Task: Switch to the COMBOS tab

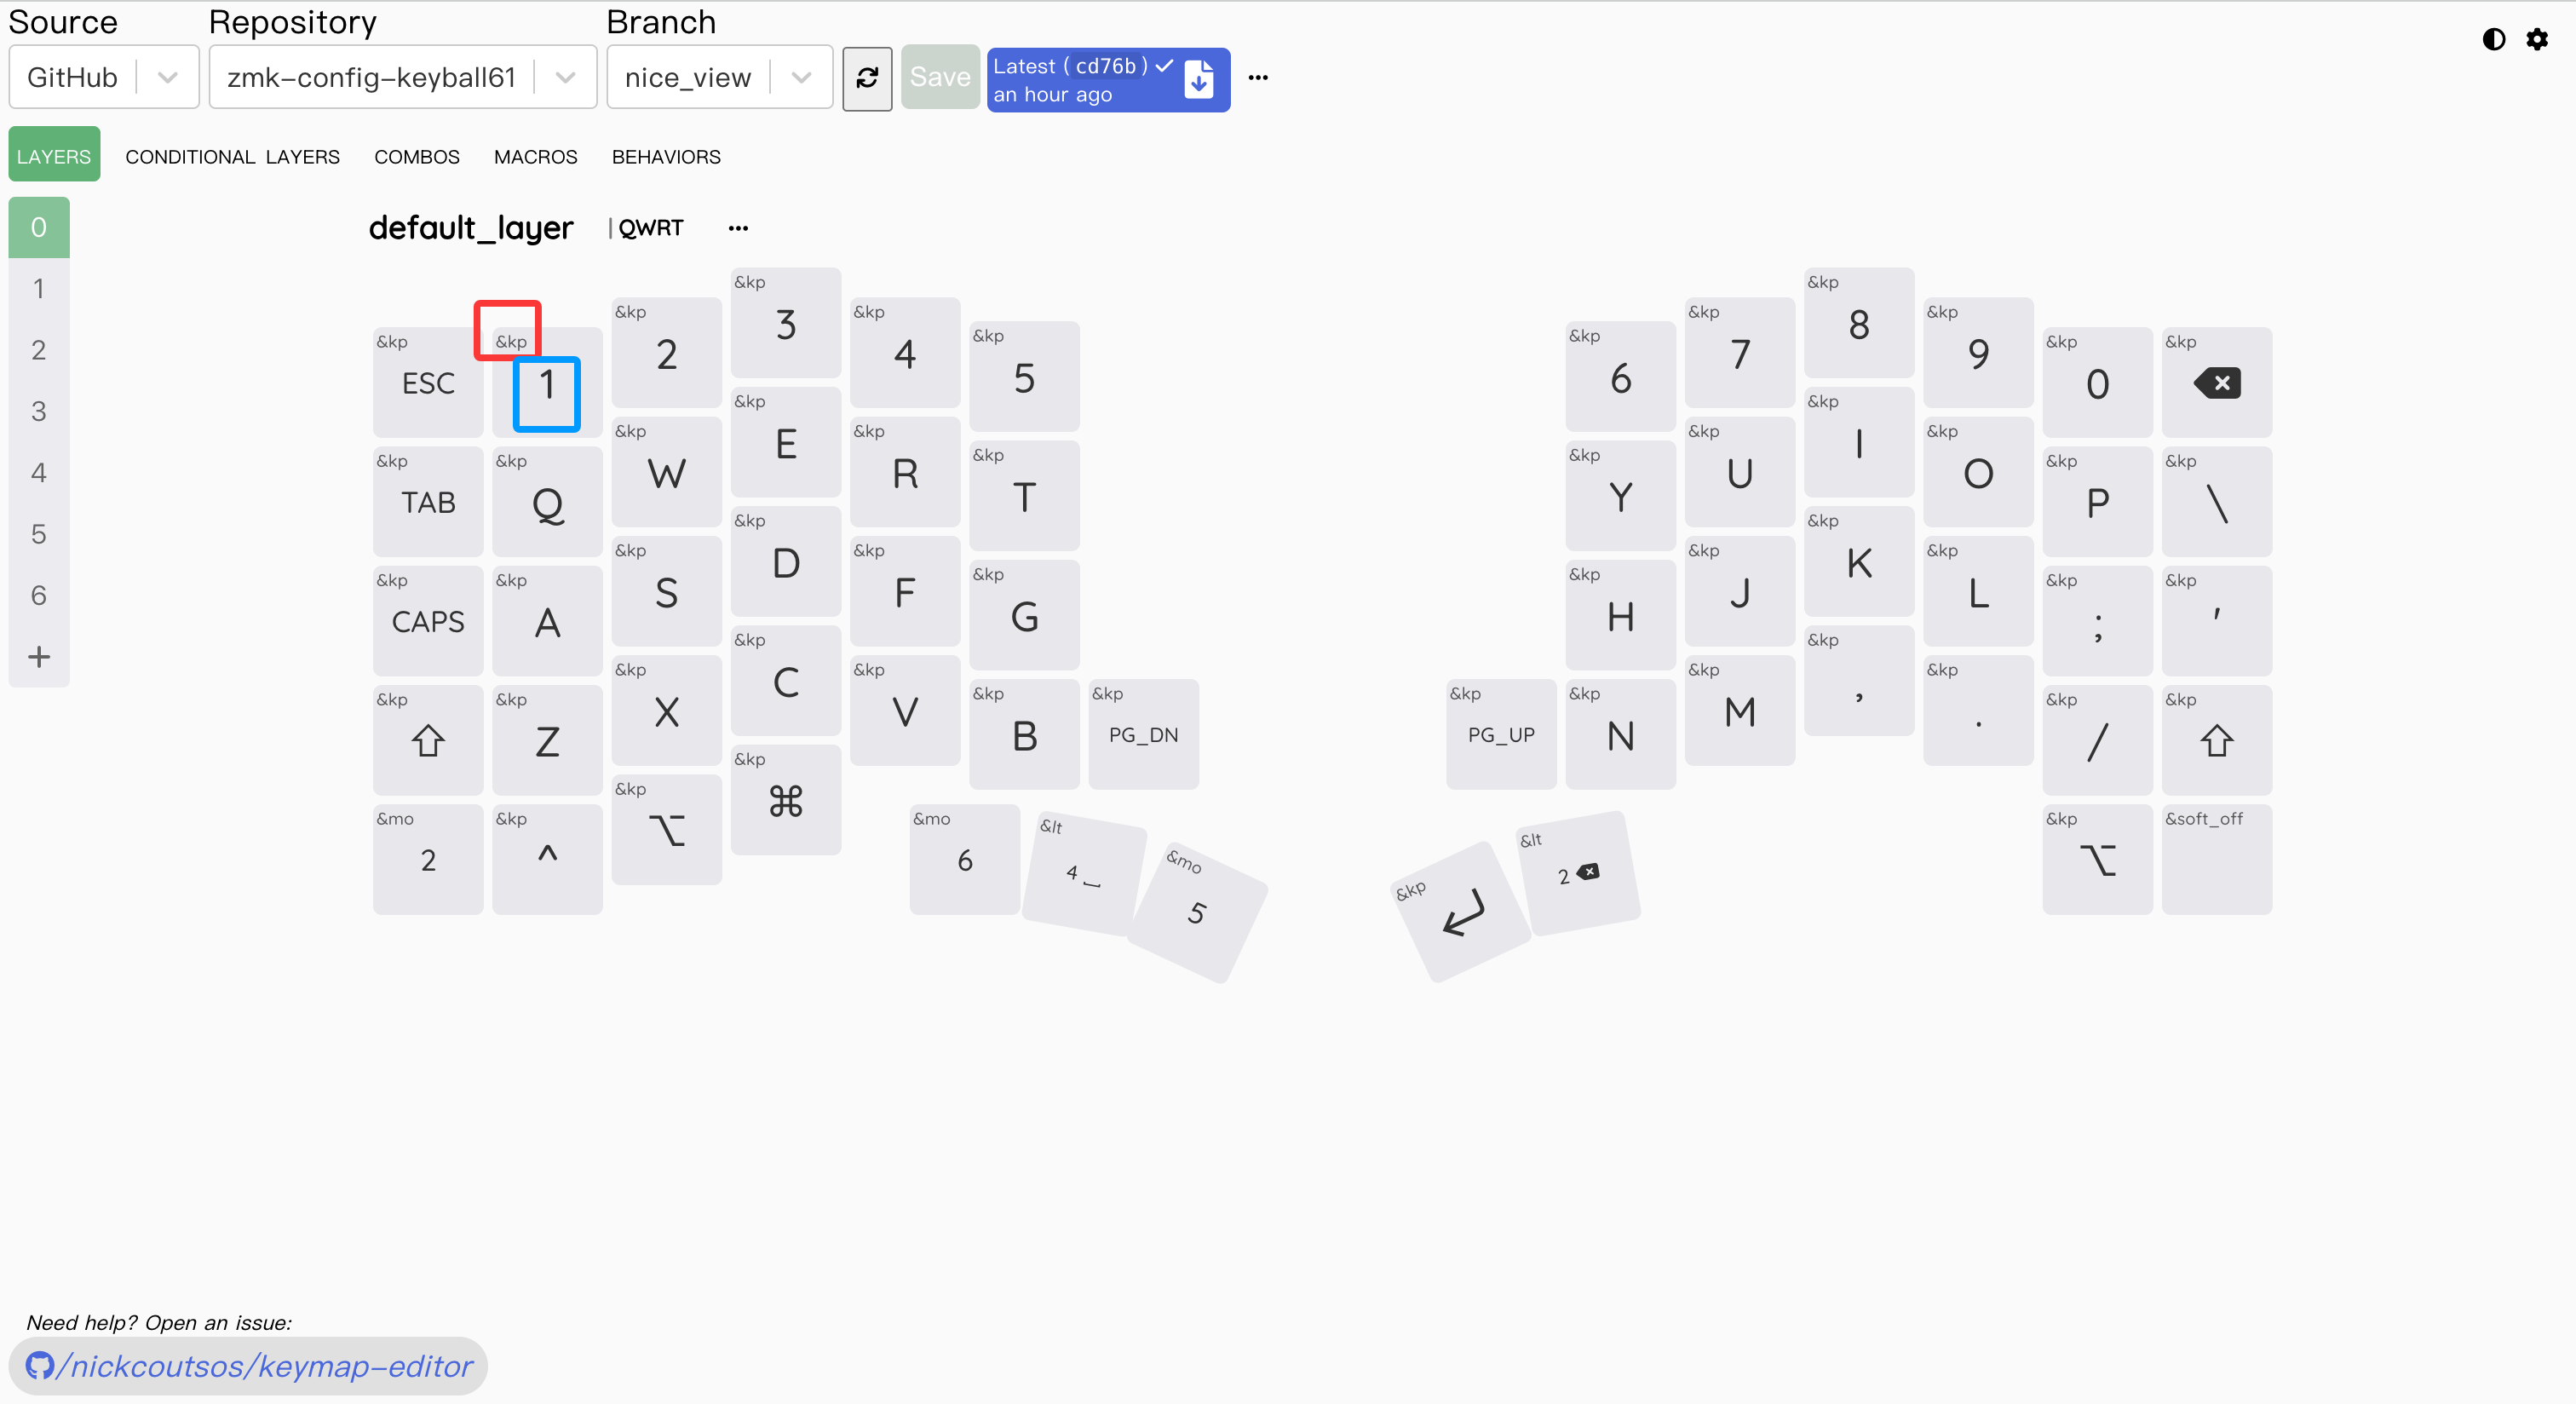Action: 416,157
